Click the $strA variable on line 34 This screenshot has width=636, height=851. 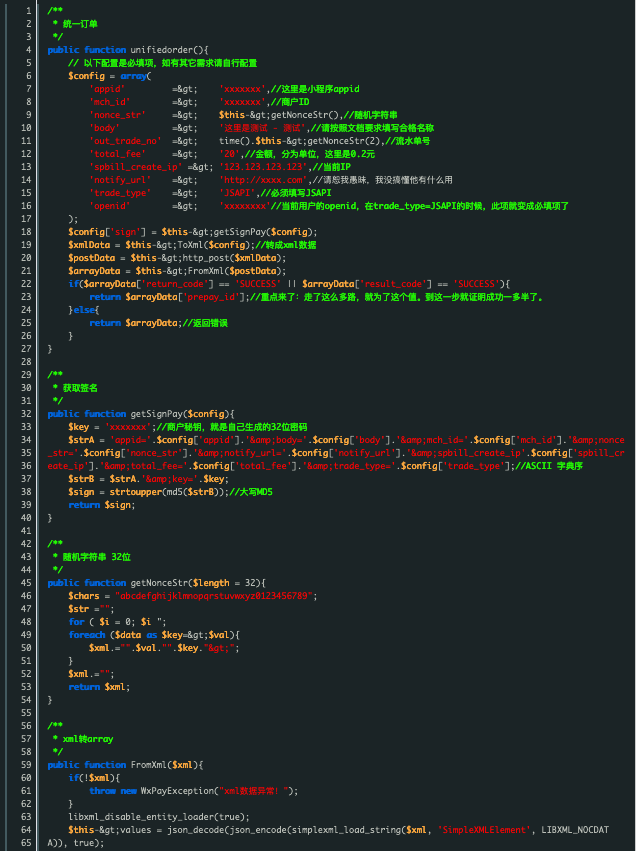click(81, 440)
